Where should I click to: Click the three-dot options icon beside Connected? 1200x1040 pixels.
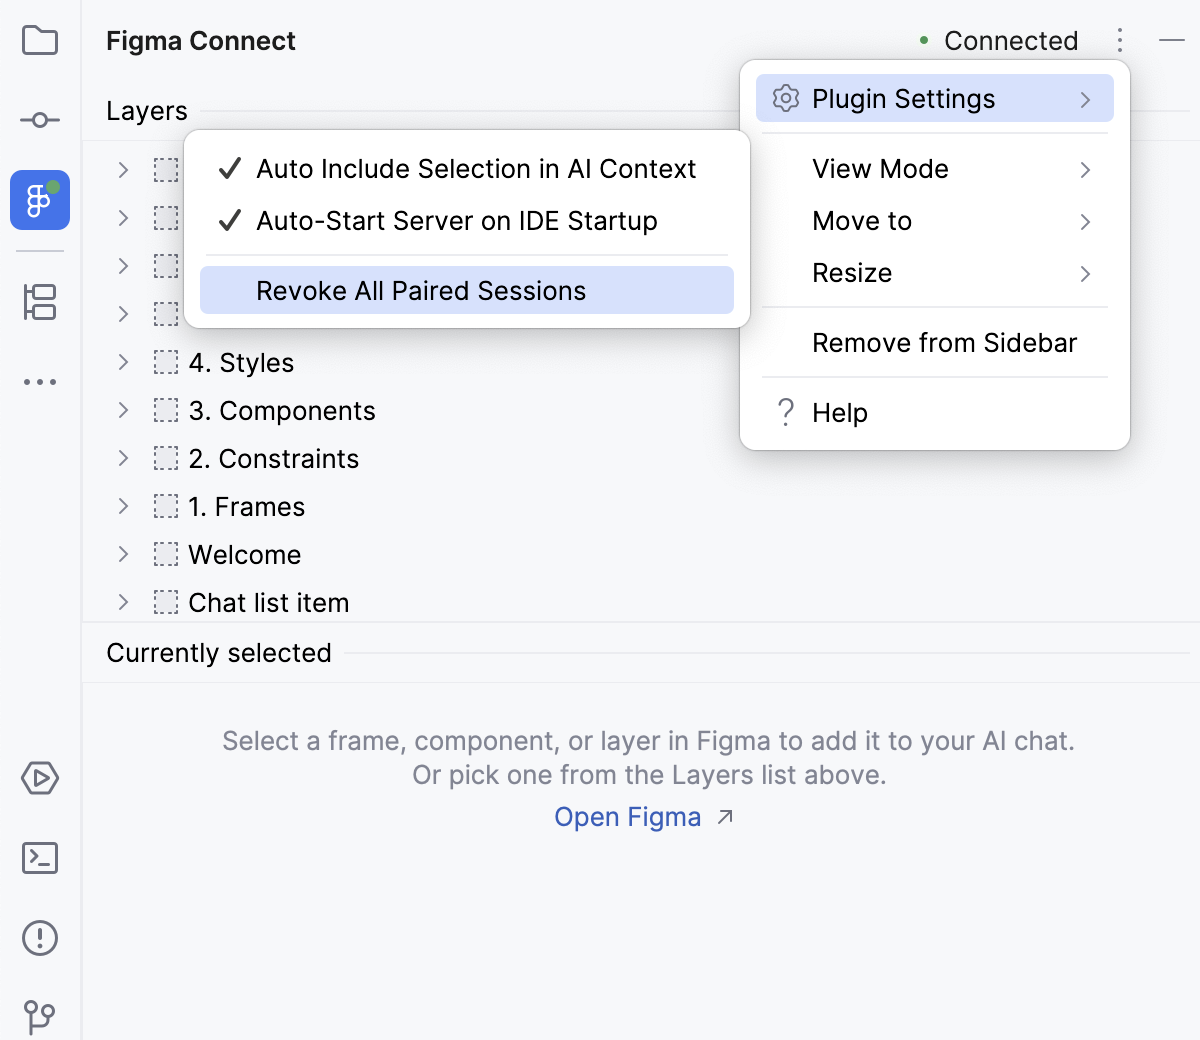tap(1120, 41)
